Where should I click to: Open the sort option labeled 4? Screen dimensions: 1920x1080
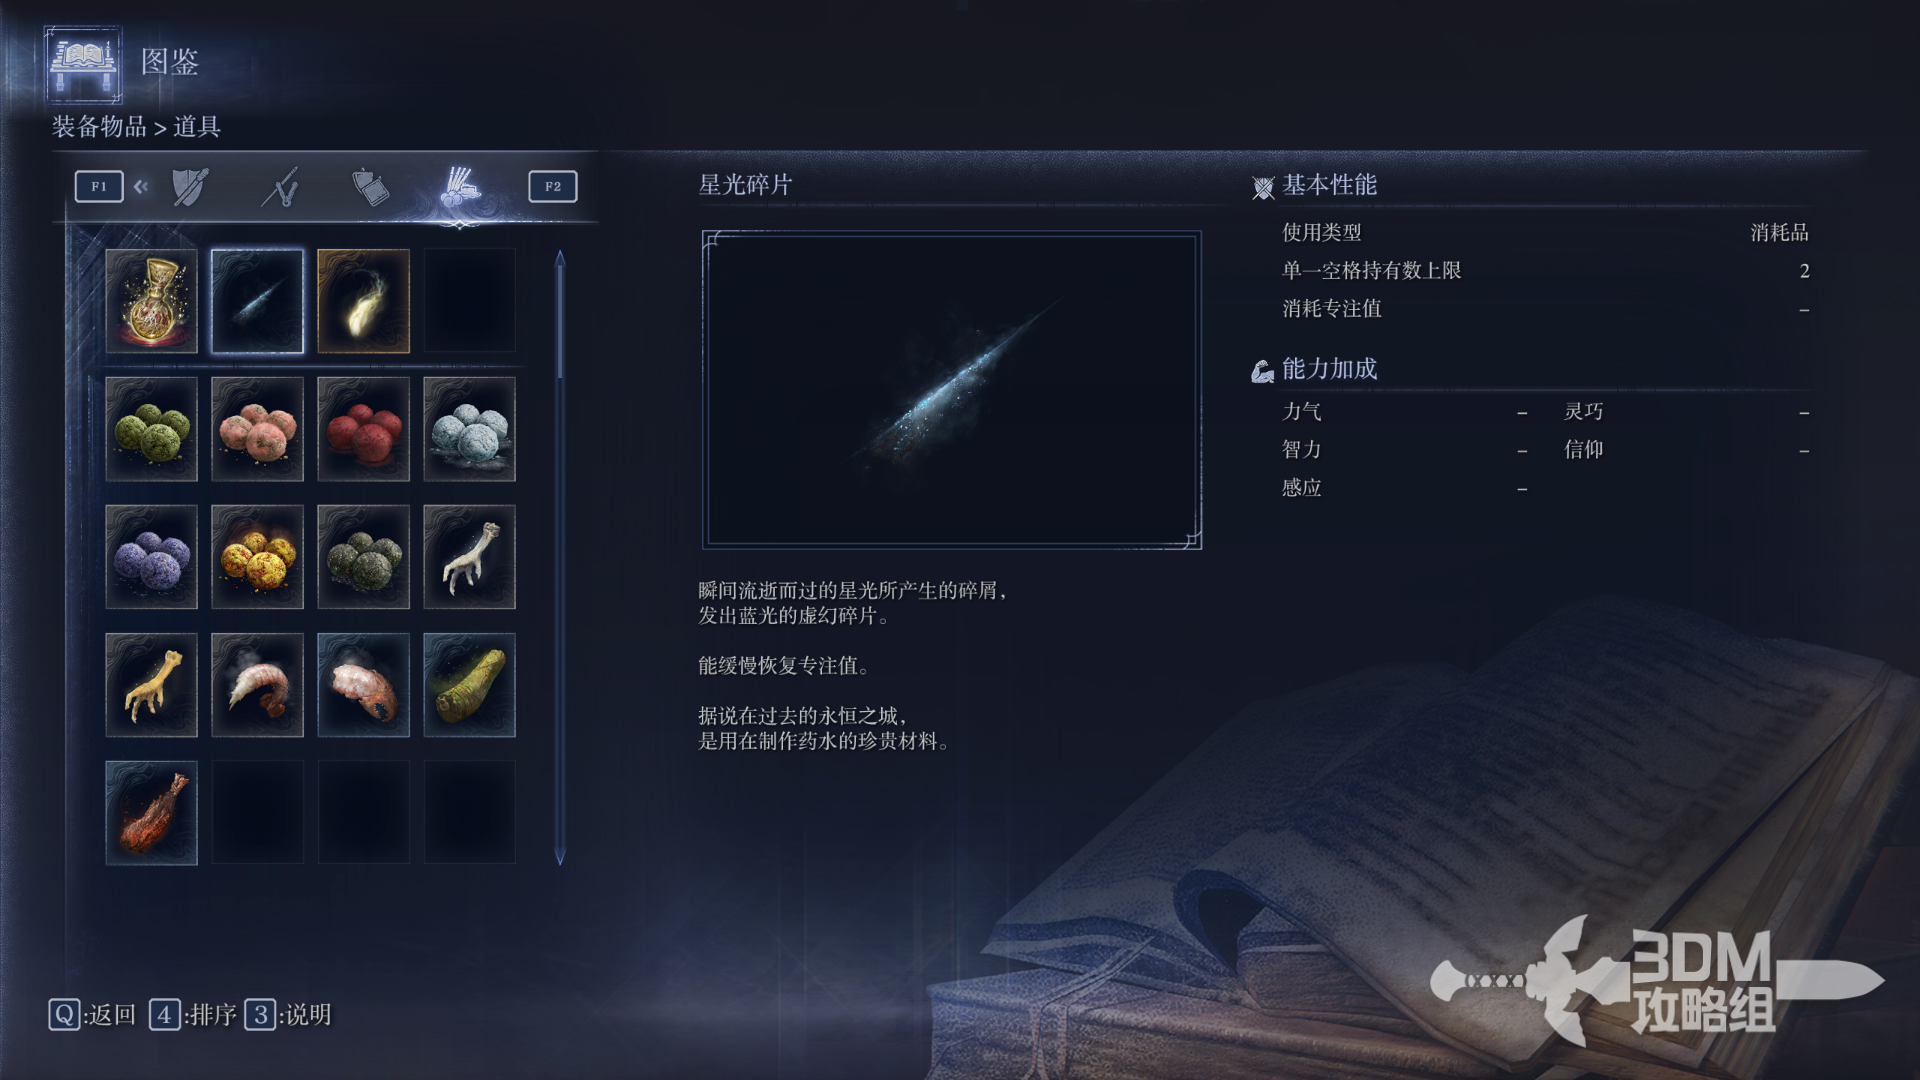[x=193, y=1015]
